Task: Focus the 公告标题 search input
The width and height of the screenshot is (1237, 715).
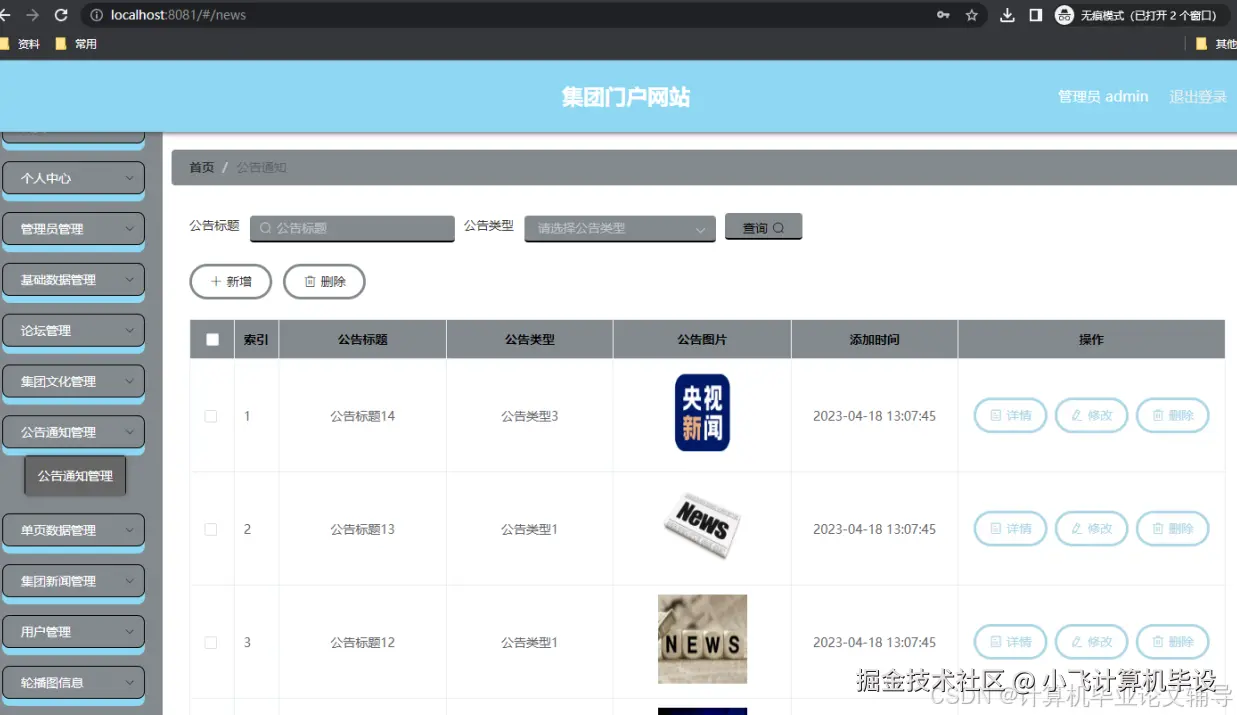Action: pyautogui.click(x=352, y=228)
